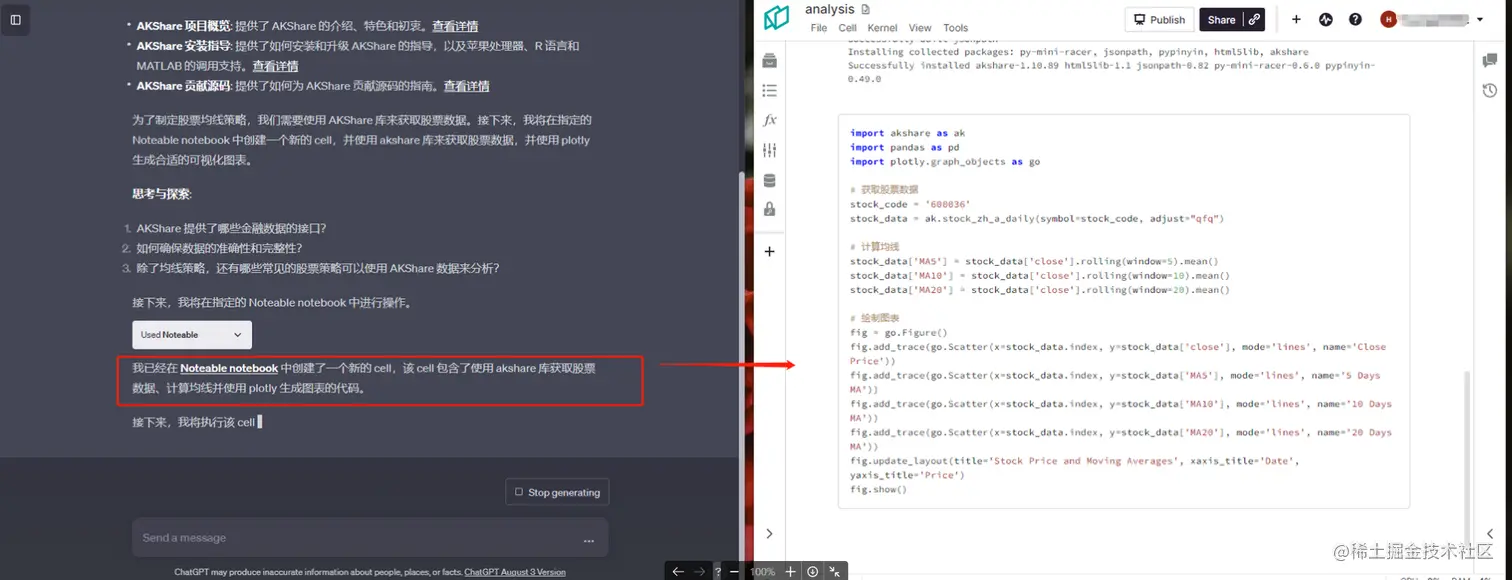The height and width of the screenshot is (580, 1512).
Task: Open the kernel activity pulse icon
Action: [1326, 19]
